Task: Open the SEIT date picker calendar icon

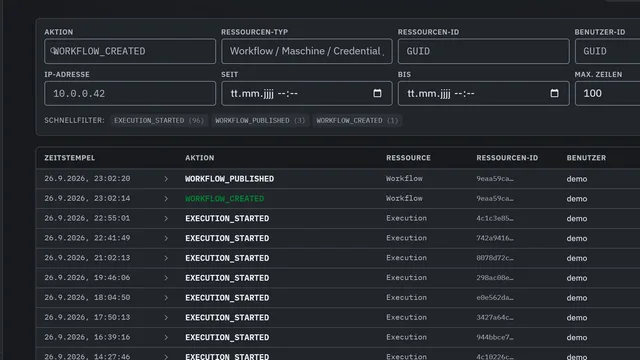Action: tap(377, 93)
